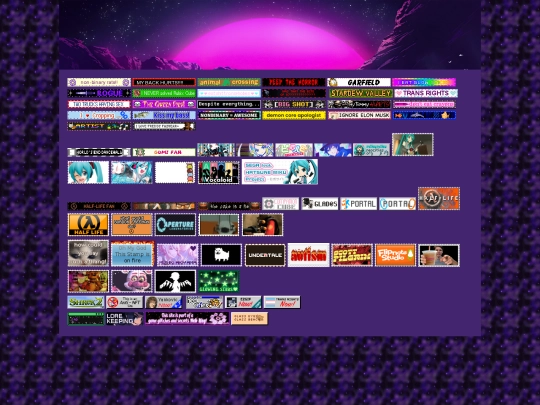The image size is (540, 405).
Task: Click the NONBINARY = AWESOME blinkie
Action: click(229, 115)
